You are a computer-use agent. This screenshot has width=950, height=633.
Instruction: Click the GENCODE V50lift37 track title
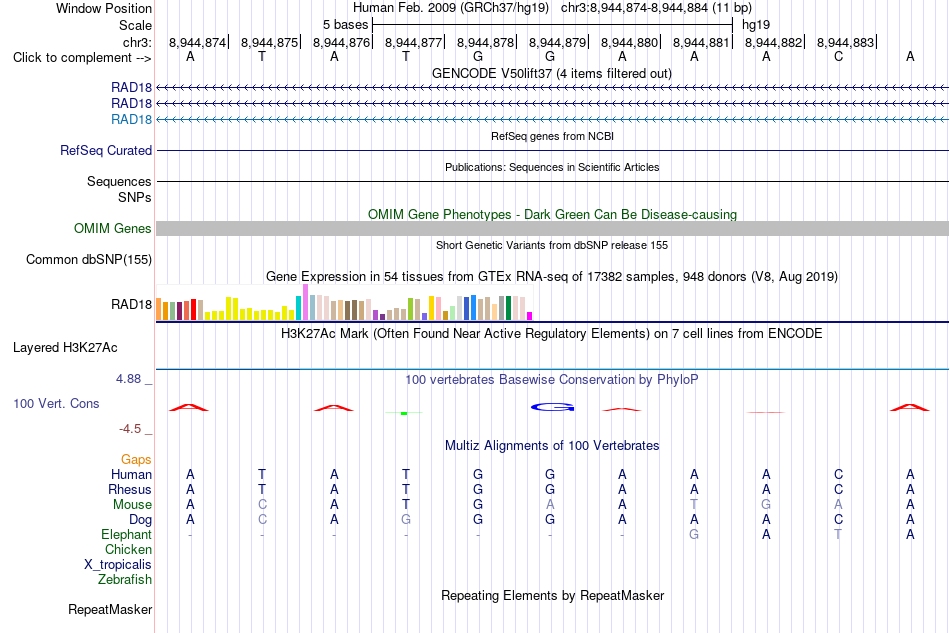pos(552,73)
